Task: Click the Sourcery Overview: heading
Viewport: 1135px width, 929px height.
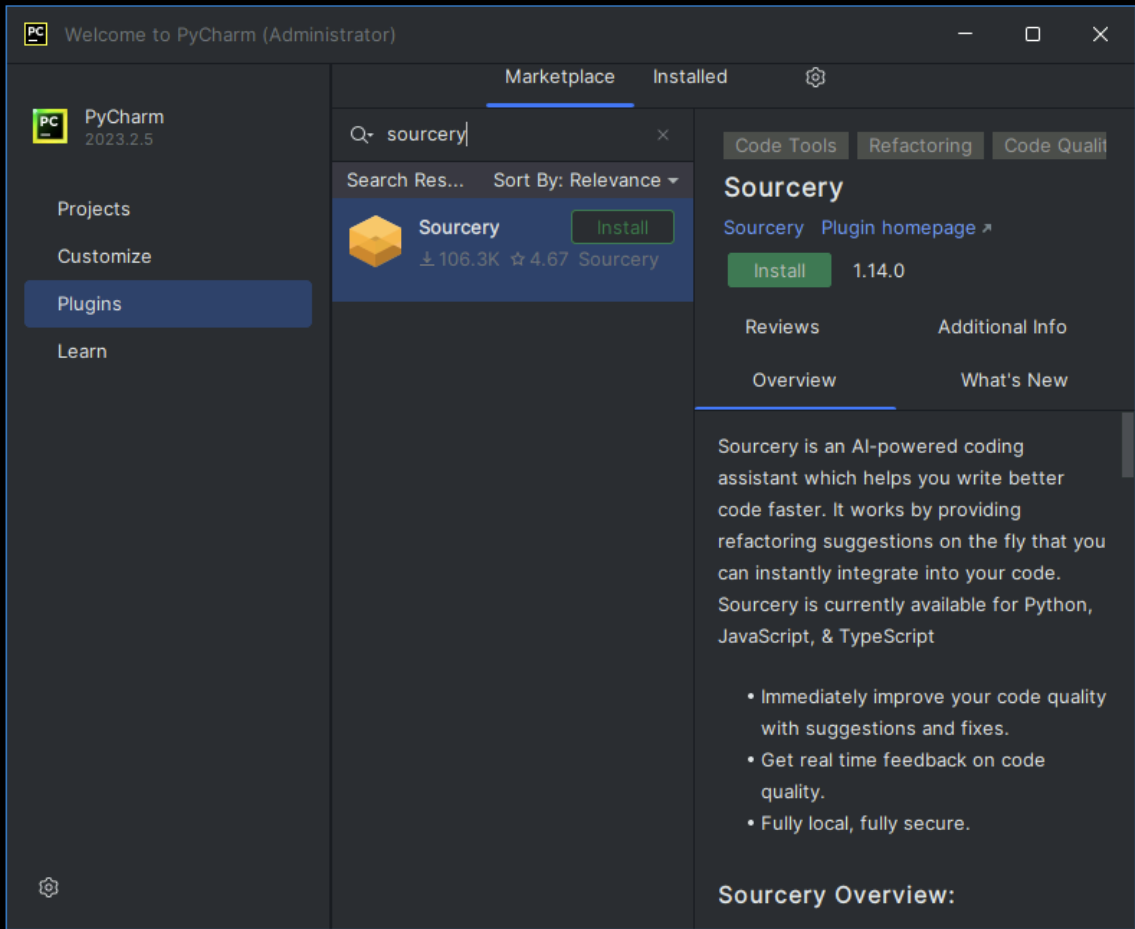Action: [836, 895]
